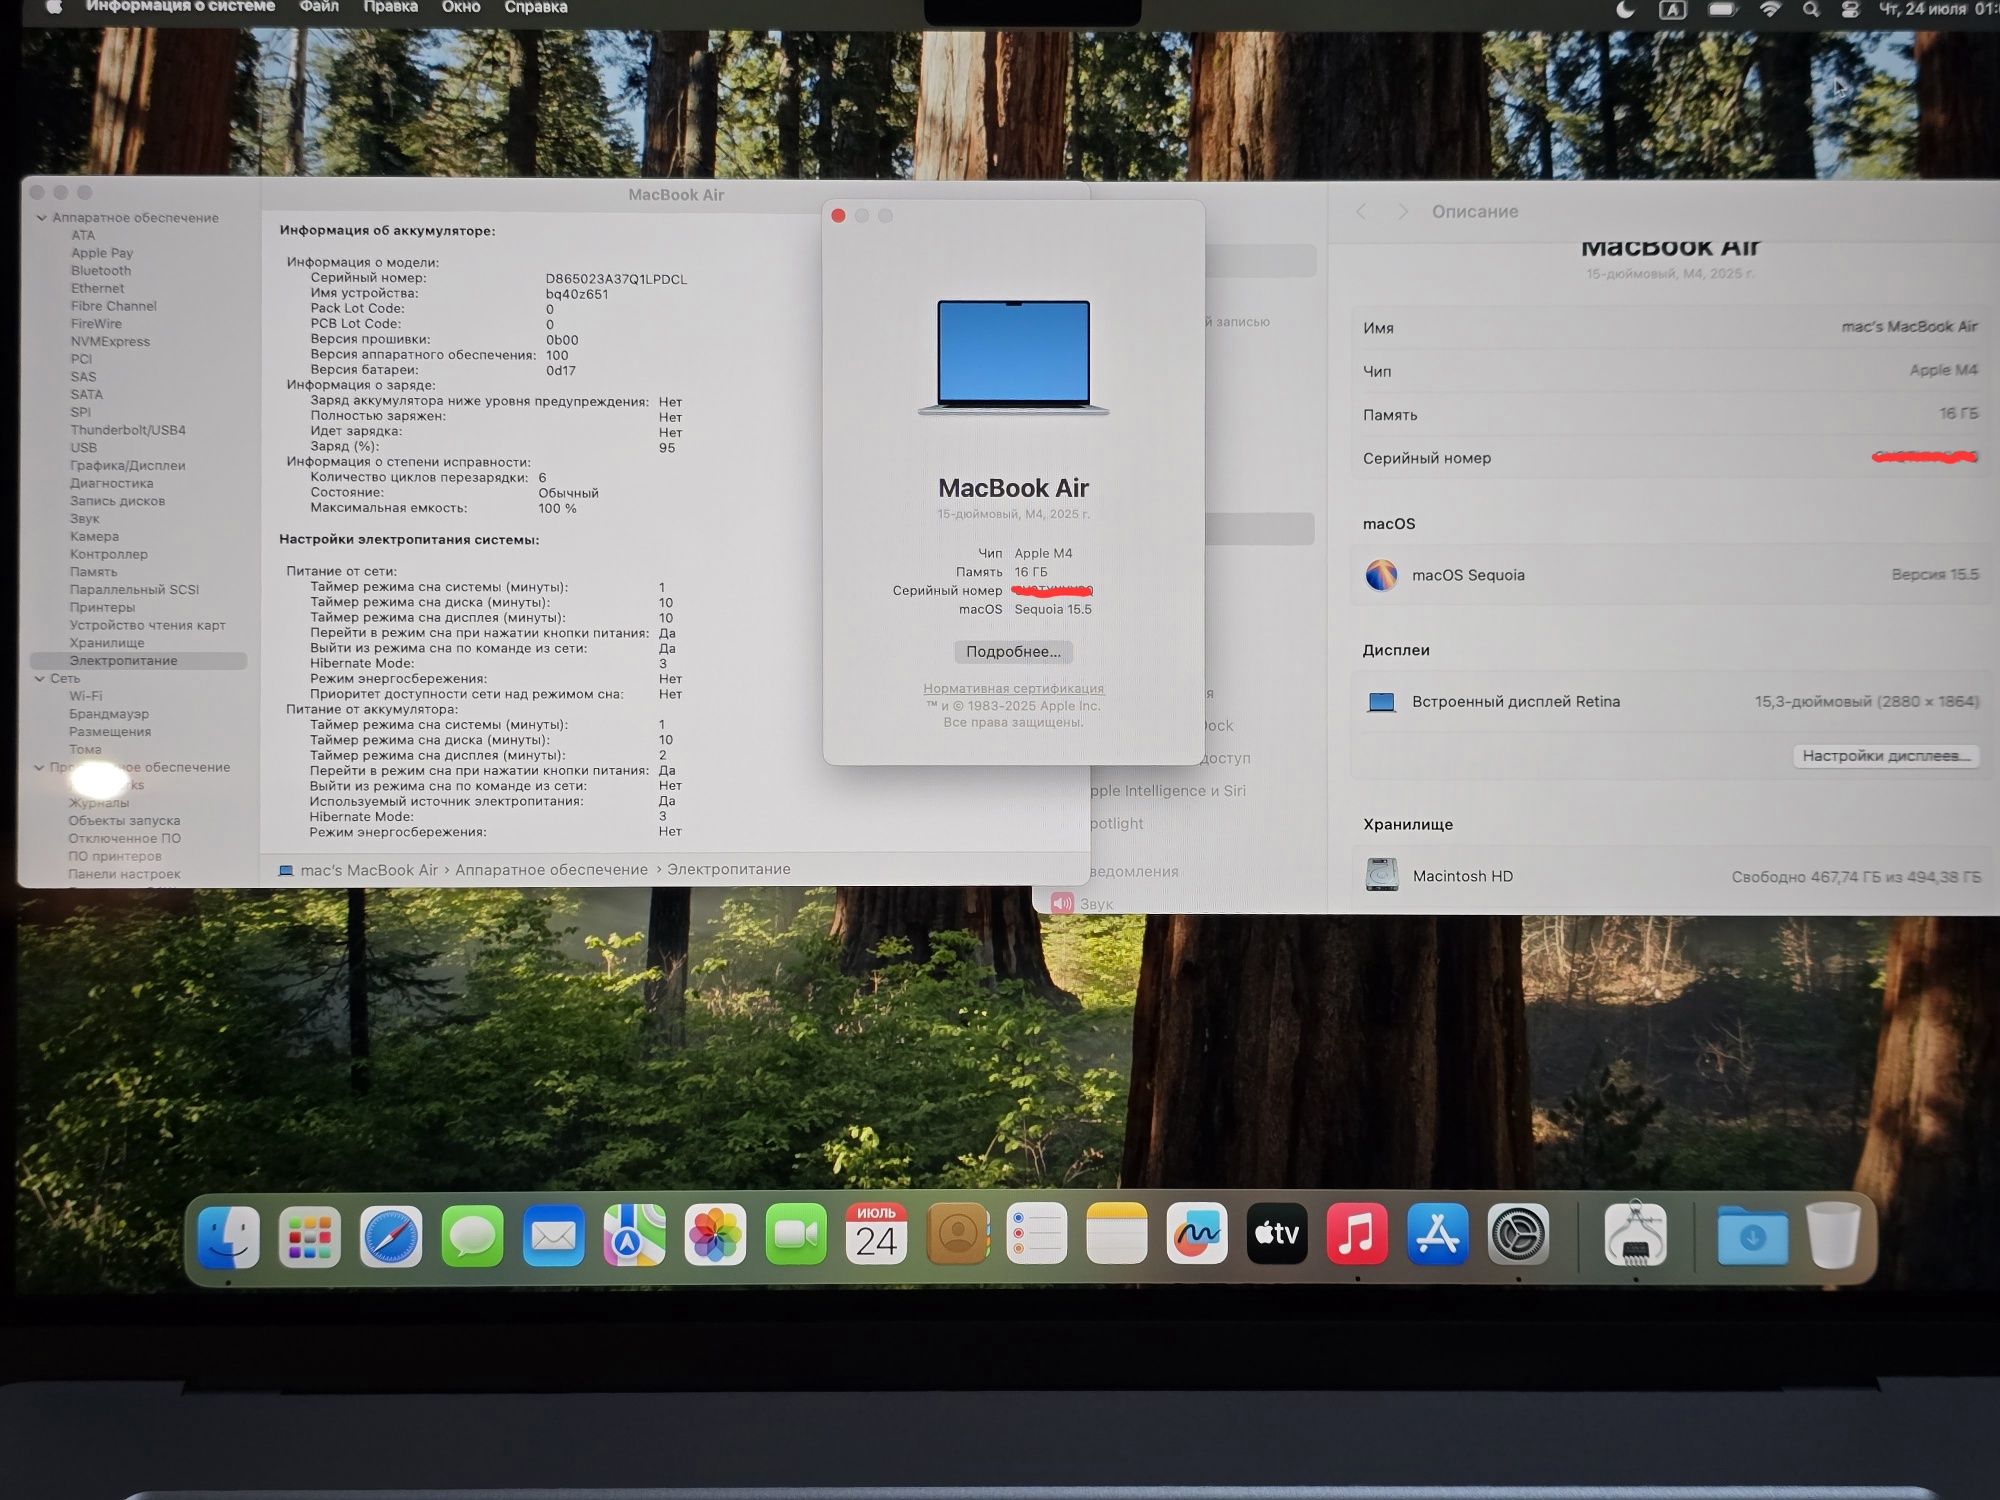Open Maps app in the Dock
This screenshot has width=2000, height=1500.
coord(634,1237)
